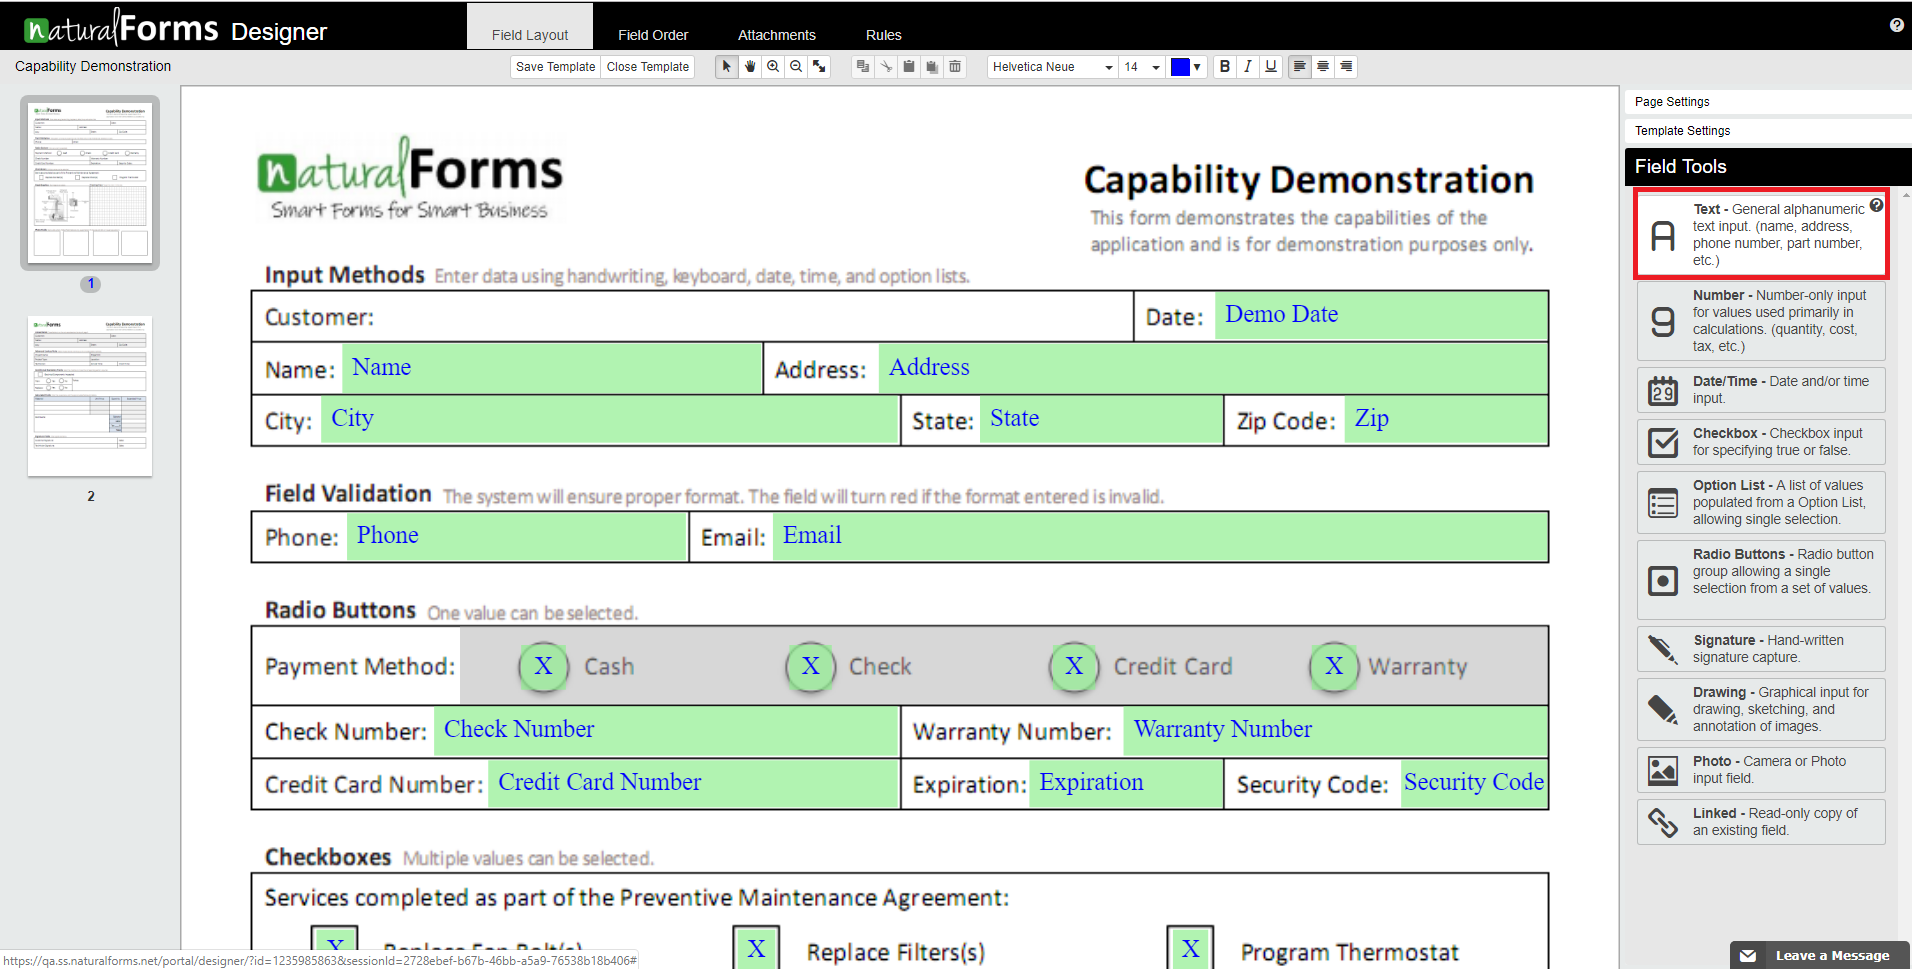Open the Attachments tab

[777, 34]
